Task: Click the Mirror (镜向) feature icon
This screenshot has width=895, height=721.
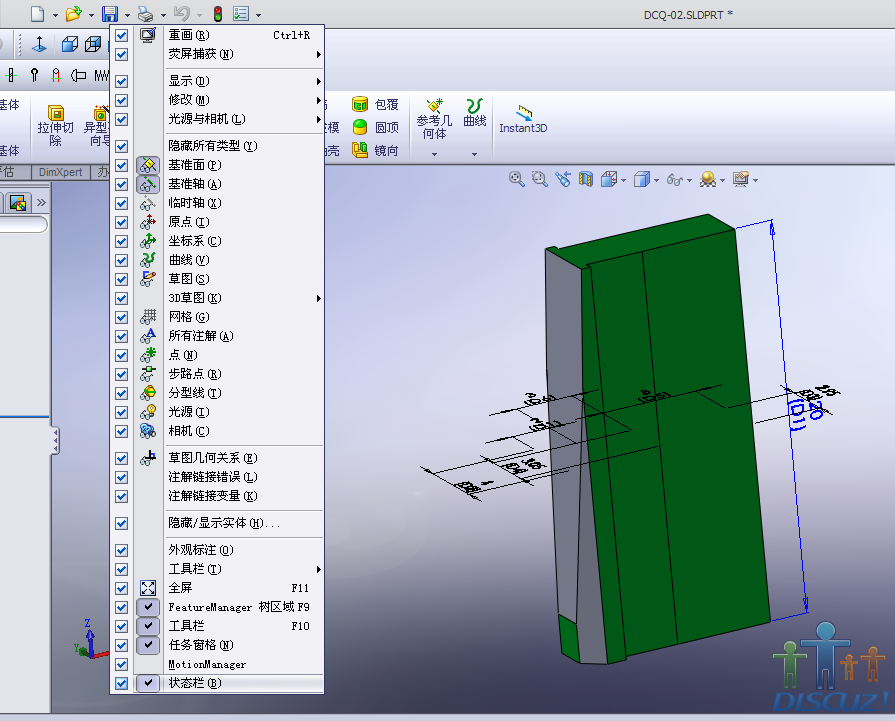Action: (360, 150)
